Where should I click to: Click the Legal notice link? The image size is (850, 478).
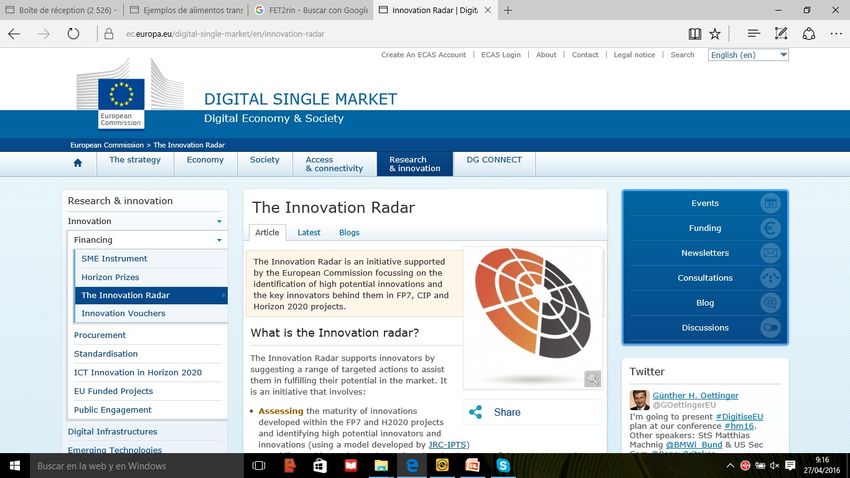click(x=634, y=55)
